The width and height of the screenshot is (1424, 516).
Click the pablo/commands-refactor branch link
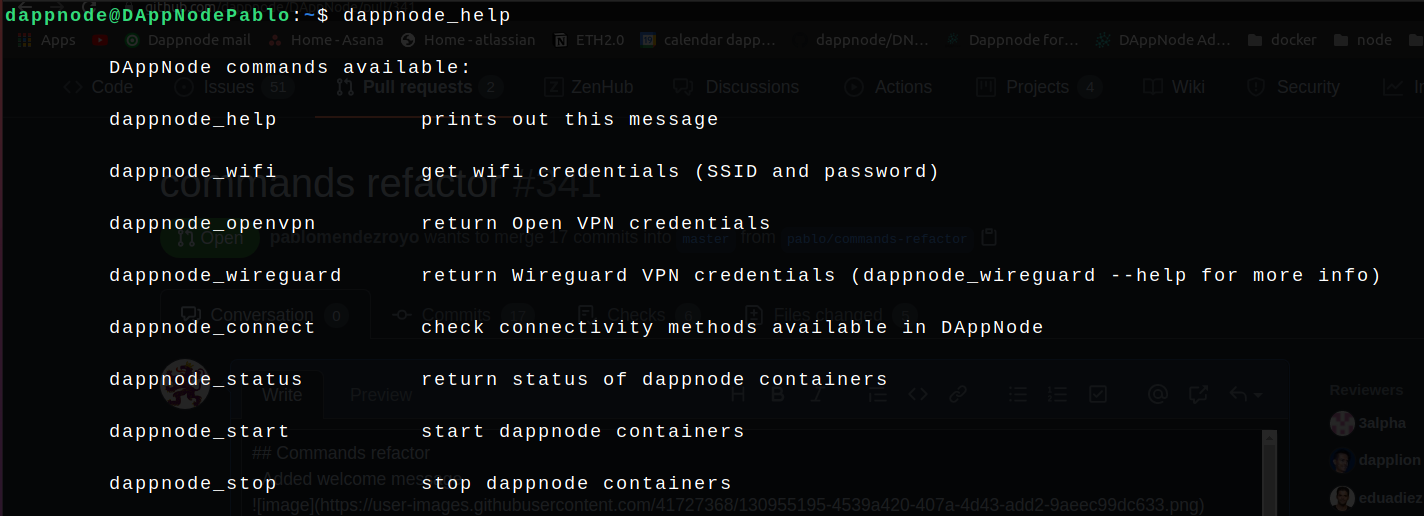(x=877, y=239)
